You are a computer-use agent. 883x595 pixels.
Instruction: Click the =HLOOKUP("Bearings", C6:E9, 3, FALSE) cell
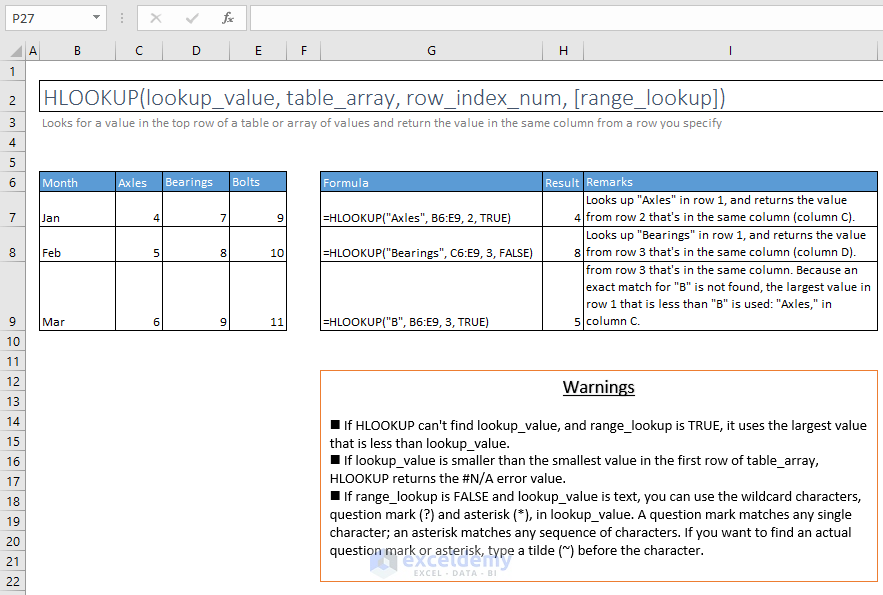431,244
